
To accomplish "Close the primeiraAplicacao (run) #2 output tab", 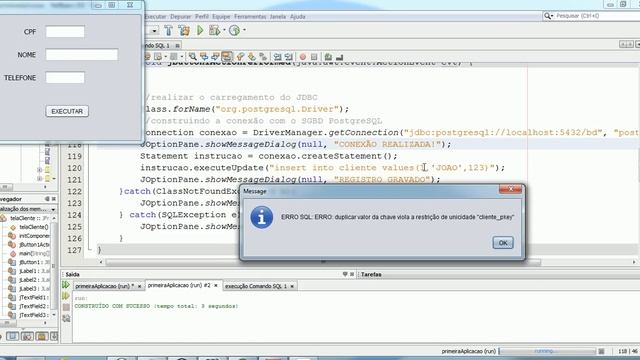I will coord(216,285).
